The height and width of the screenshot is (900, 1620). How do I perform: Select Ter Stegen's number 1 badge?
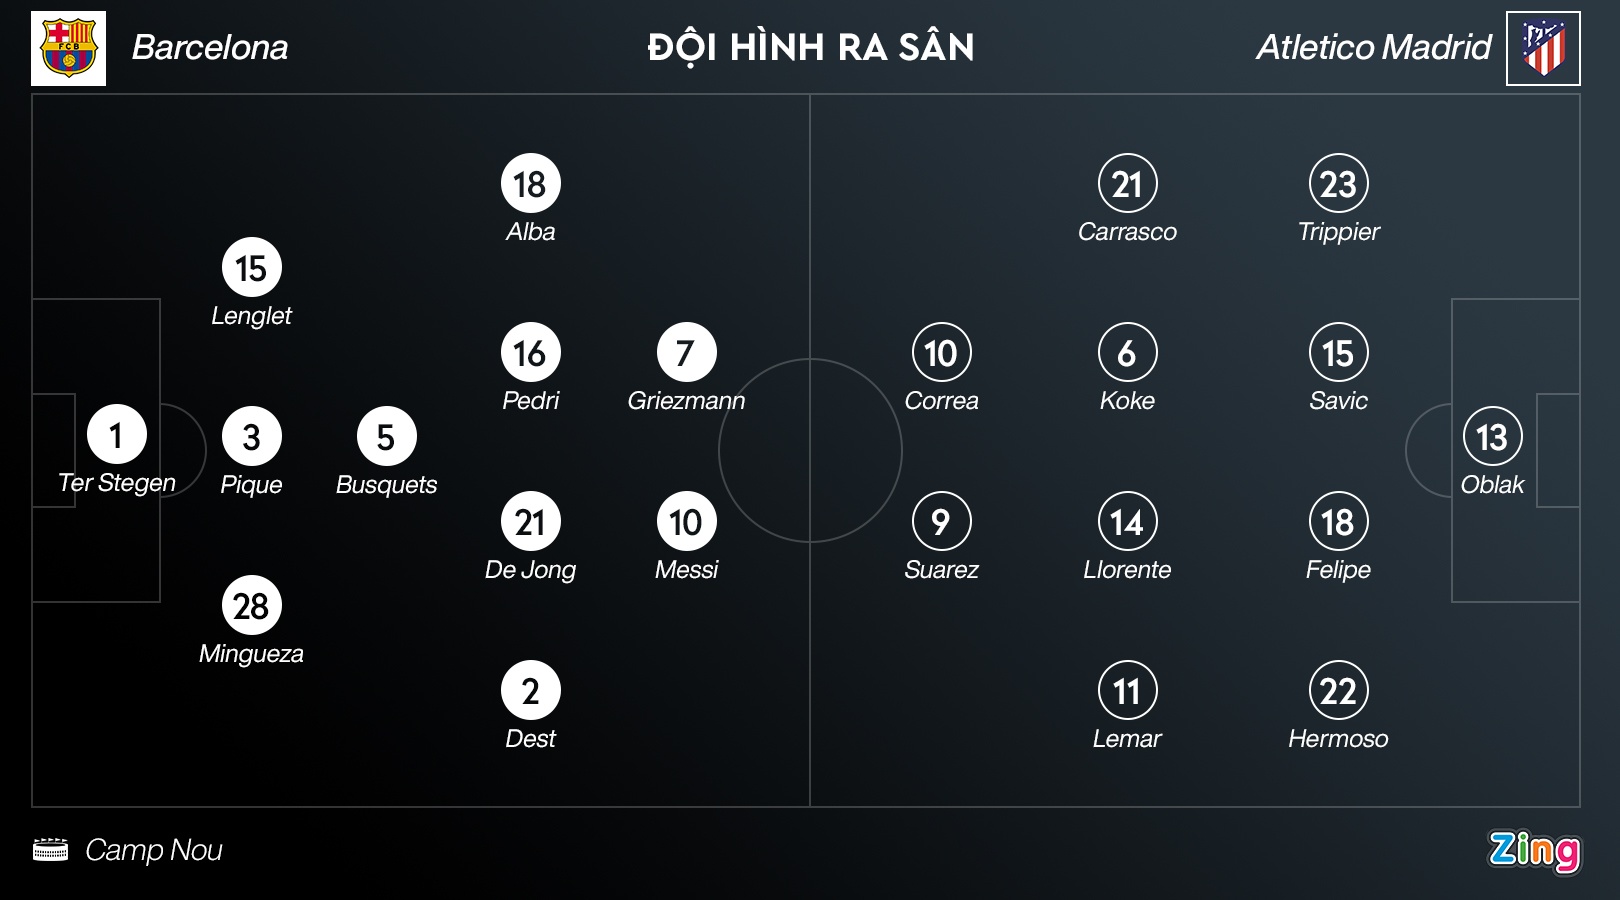pyautogui.click(x=117, y=435)
